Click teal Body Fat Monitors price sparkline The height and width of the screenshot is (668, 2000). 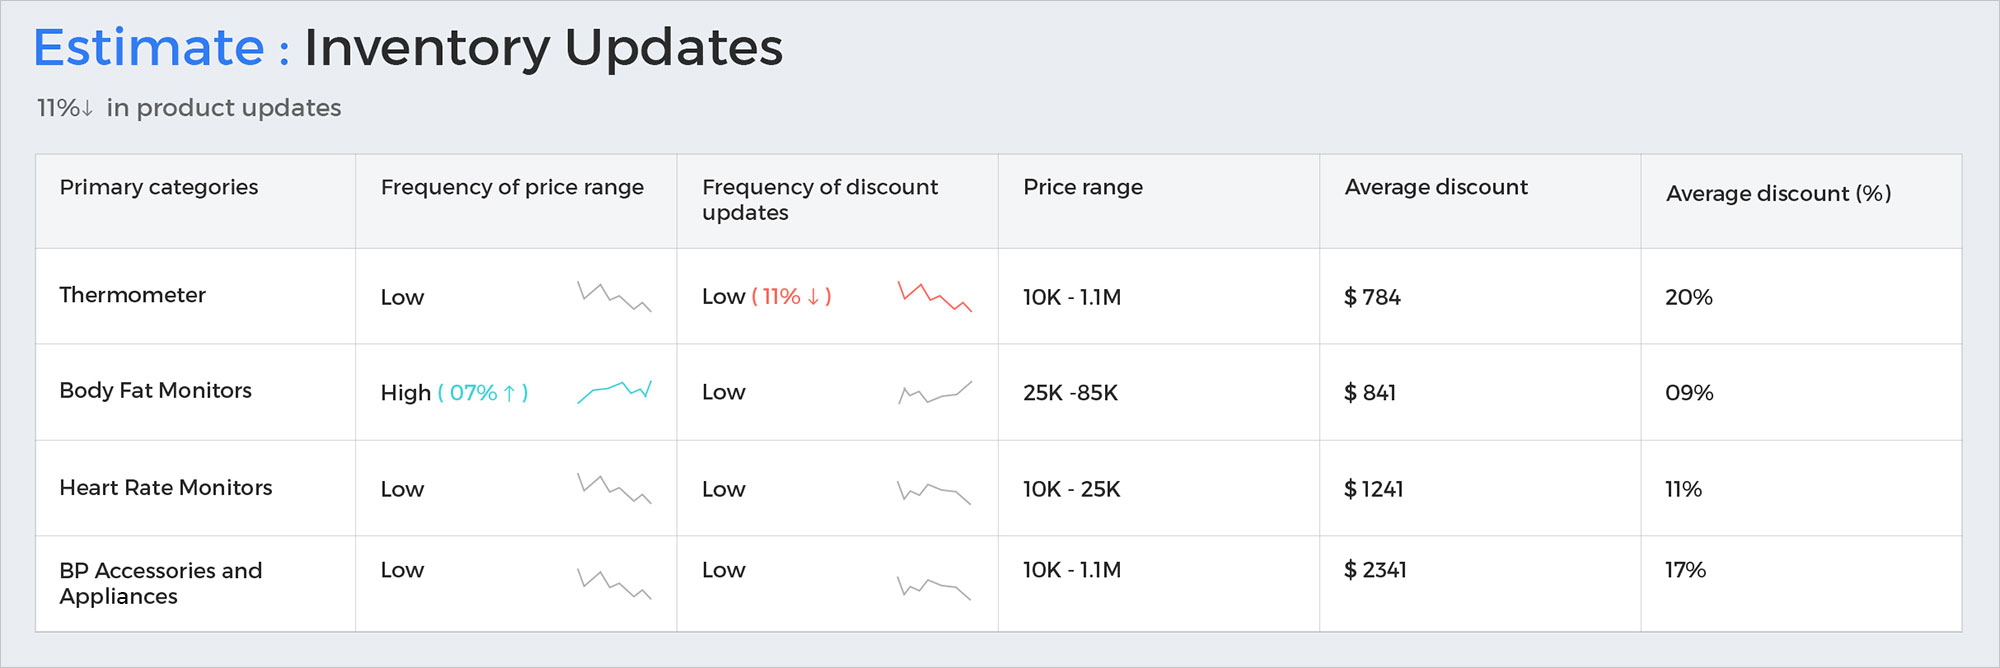[x=614, y=391]
